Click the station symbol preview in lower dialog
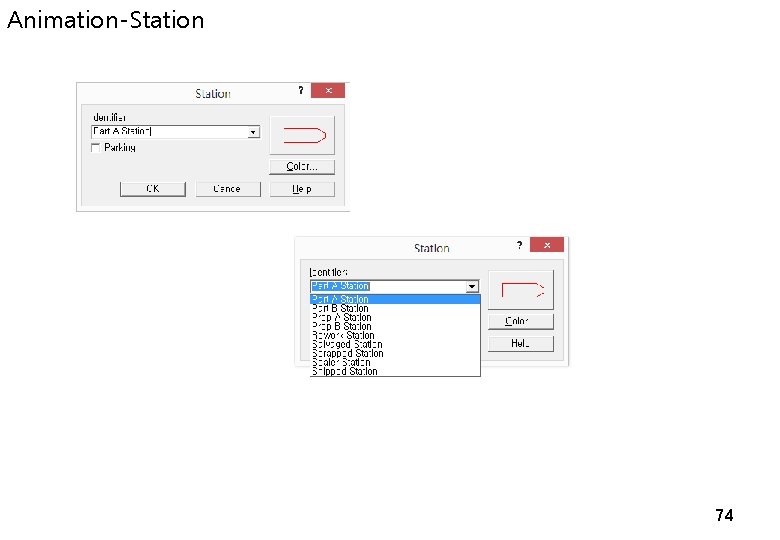 pyautogui.click(x=521, y=290)
